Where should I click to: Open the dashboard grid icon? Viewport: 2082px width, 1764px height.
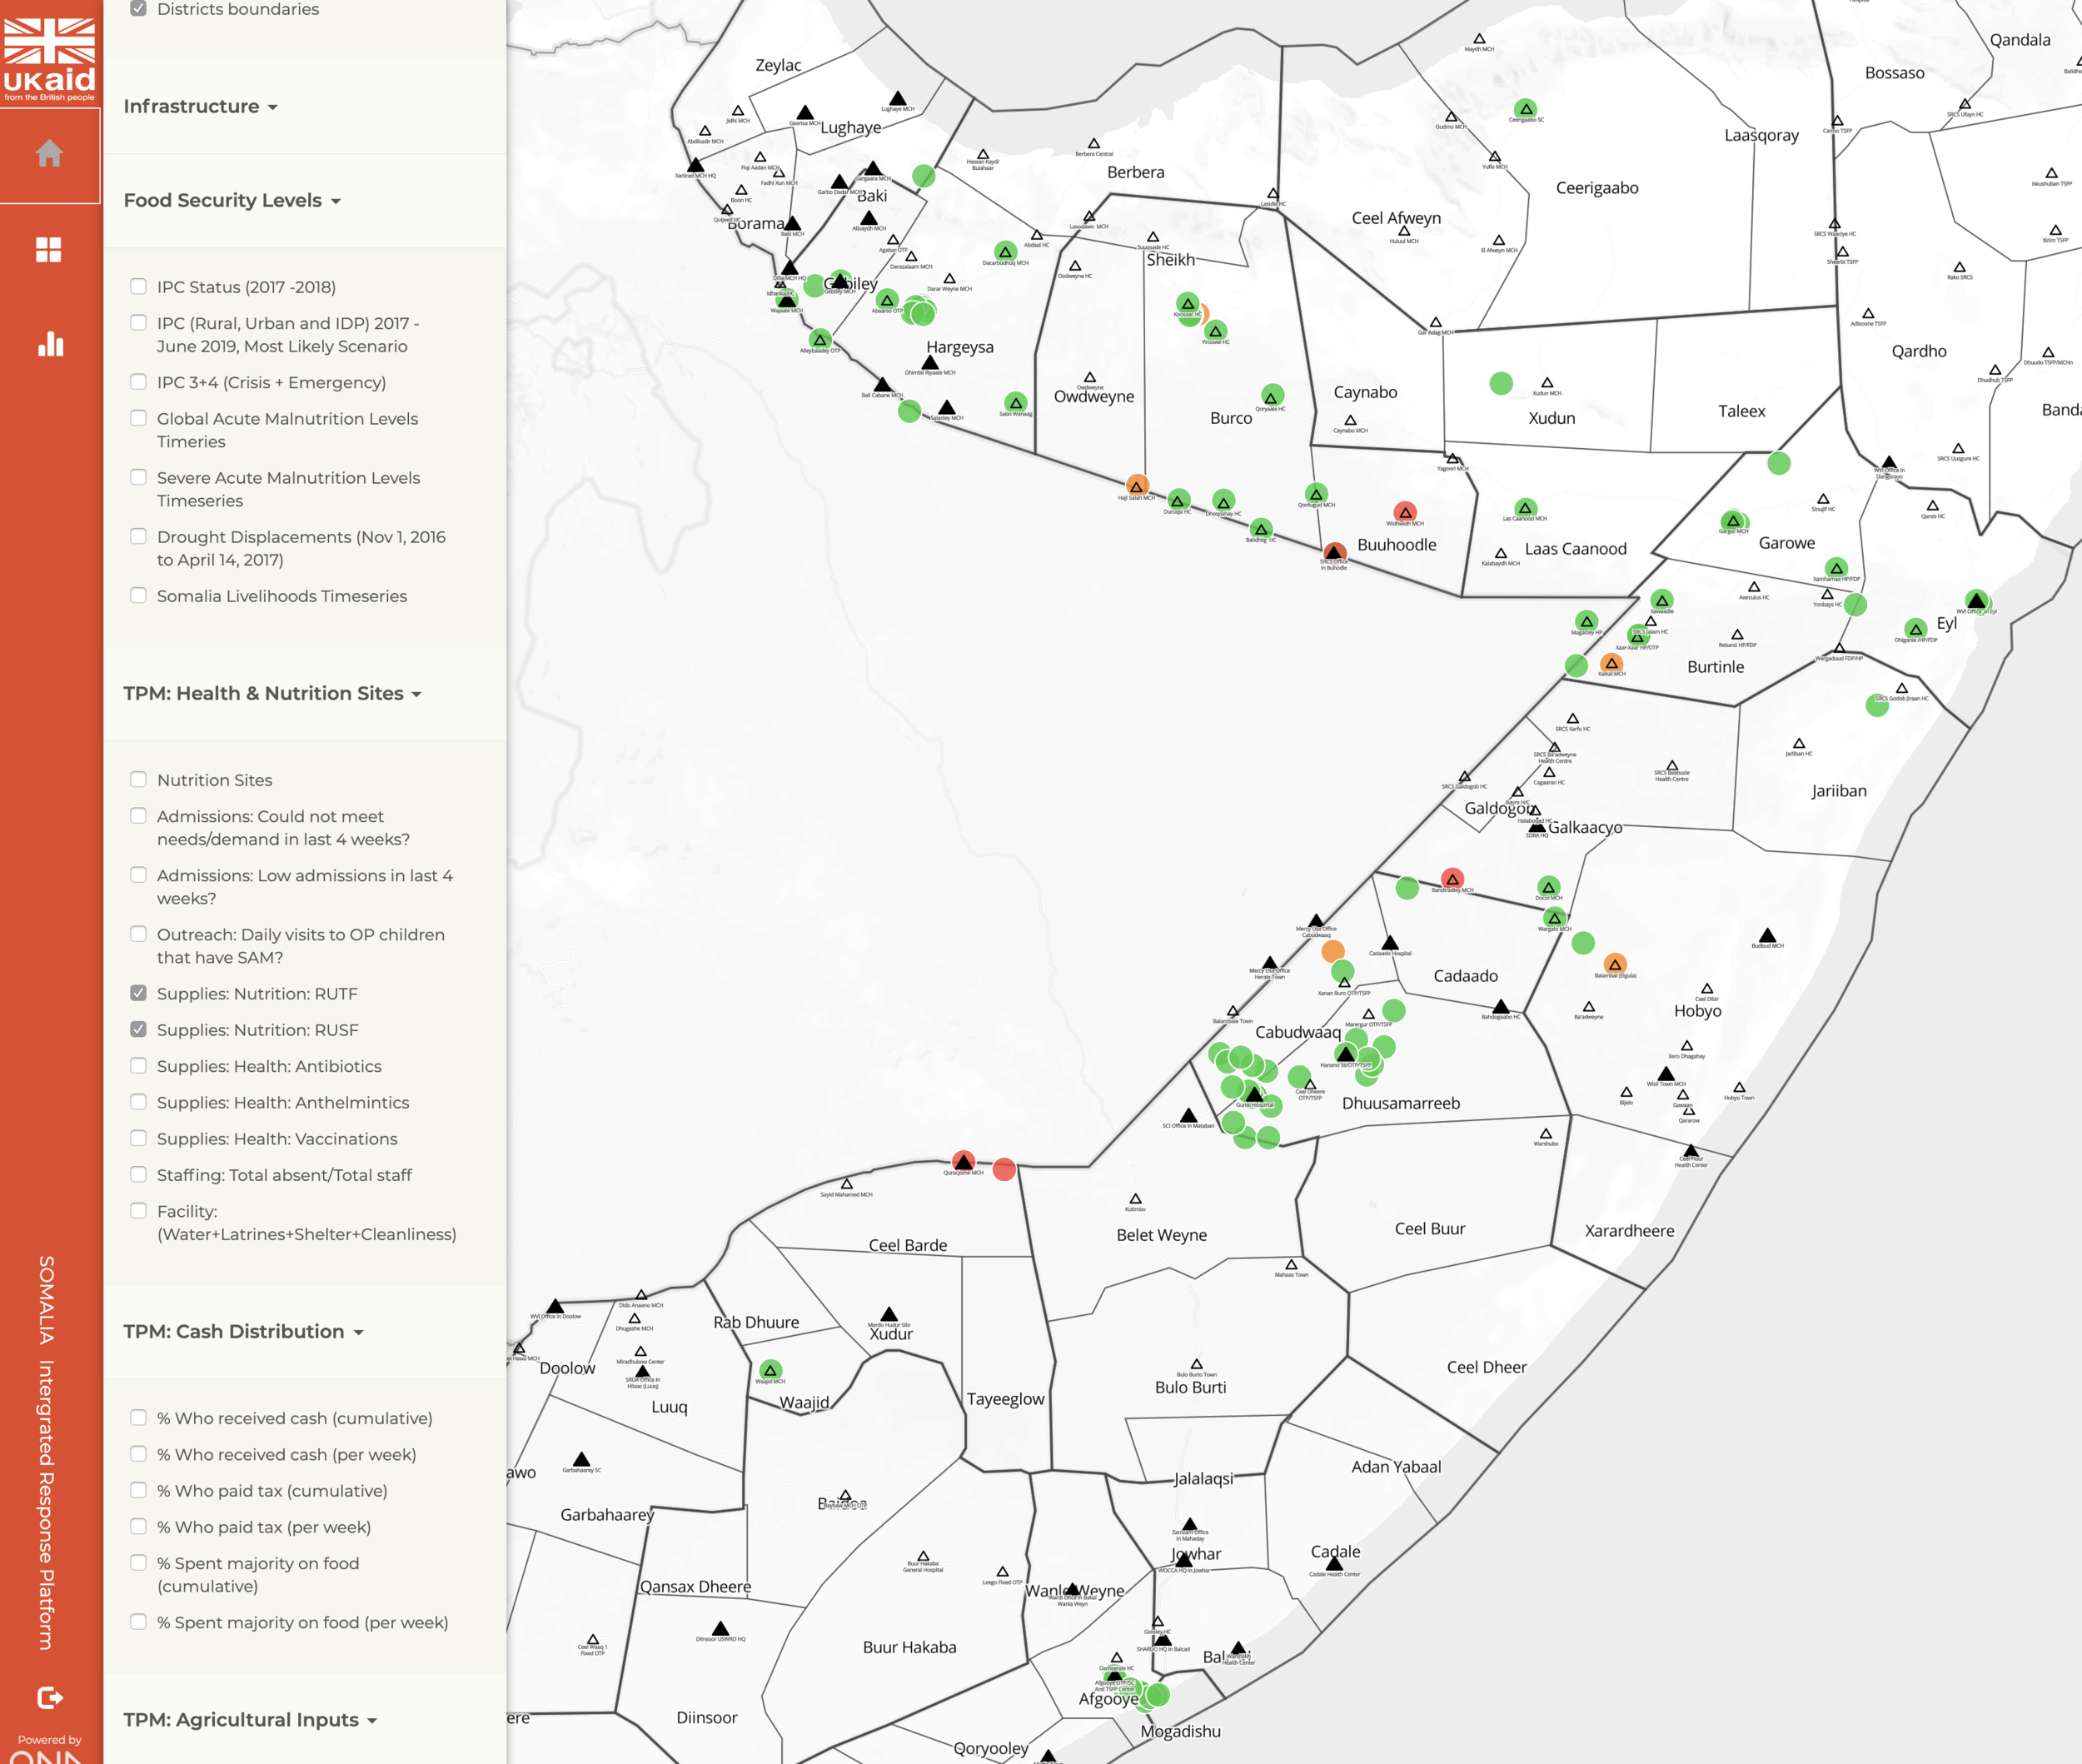click(x=49, y=249)
